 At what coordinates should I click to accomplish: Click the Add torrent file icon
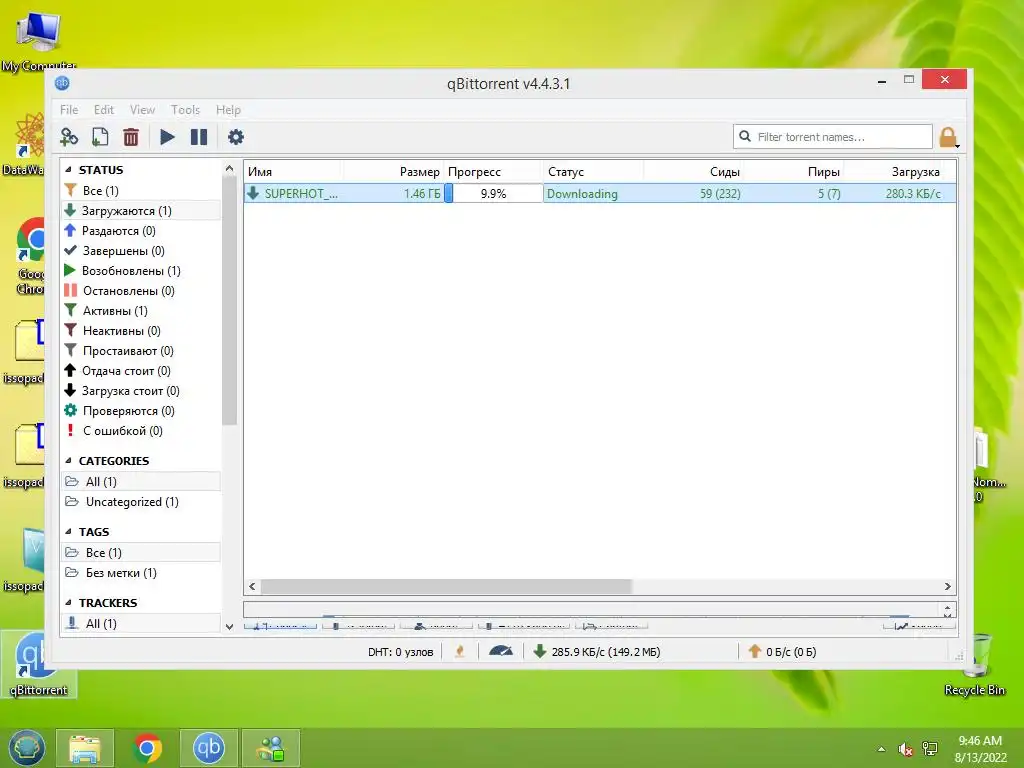coord(100,137)
